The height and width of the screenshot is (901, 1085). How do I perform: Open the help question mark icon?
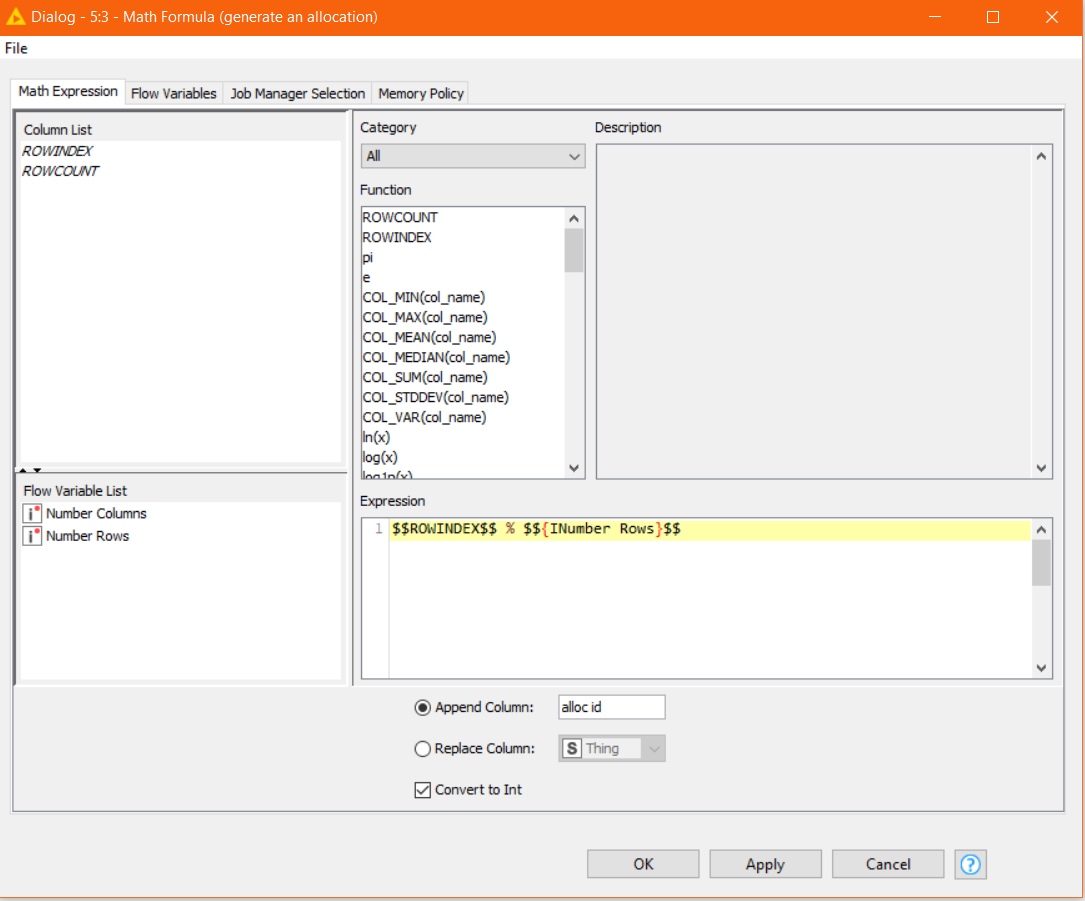(x=970, y=864)
